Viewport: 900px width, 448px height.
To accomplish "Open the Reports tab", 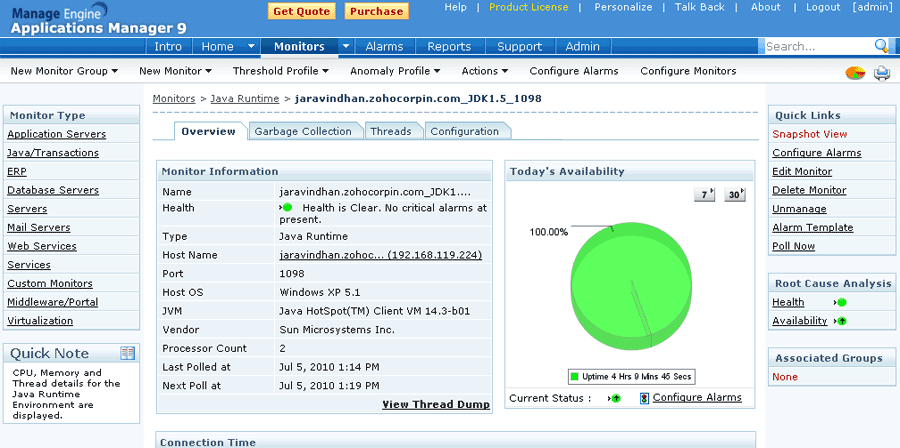I will point(449,46).
